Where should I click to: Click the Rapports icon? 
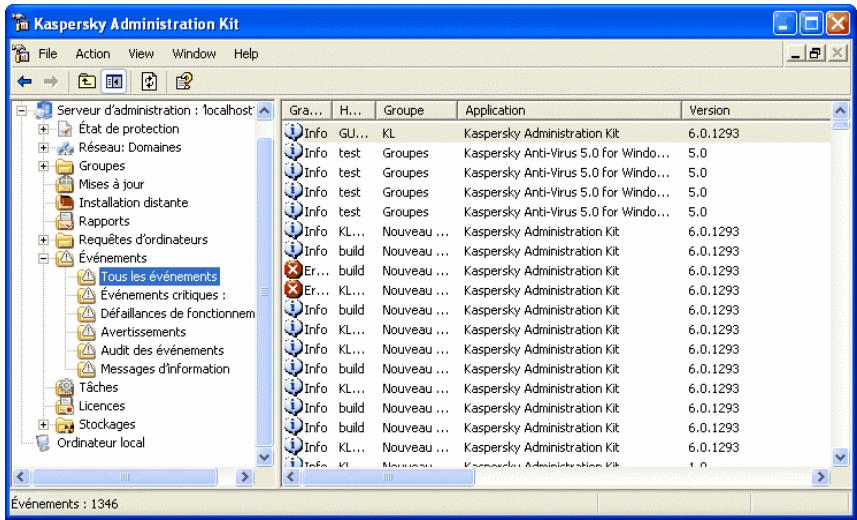coord(65,221)
